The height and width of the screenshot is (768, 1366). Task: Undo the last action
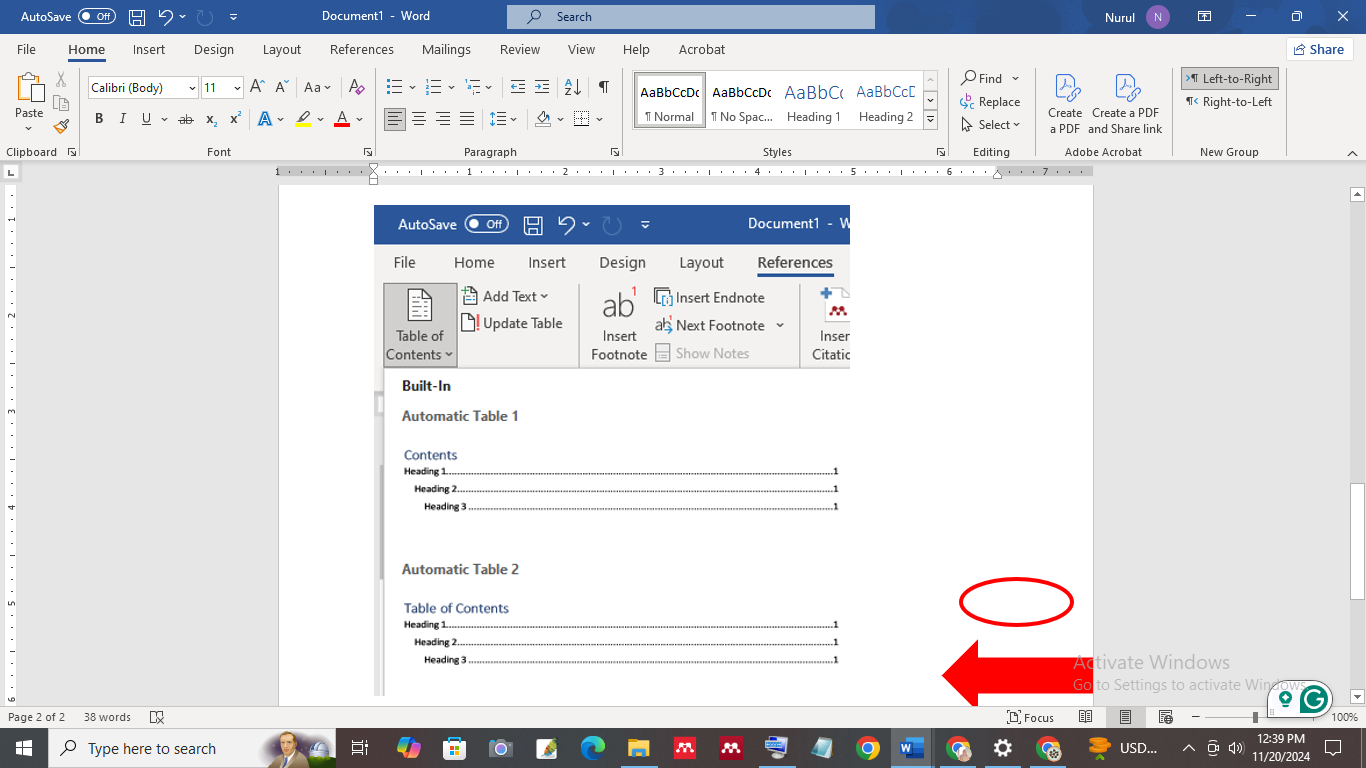tap(167, 17)
